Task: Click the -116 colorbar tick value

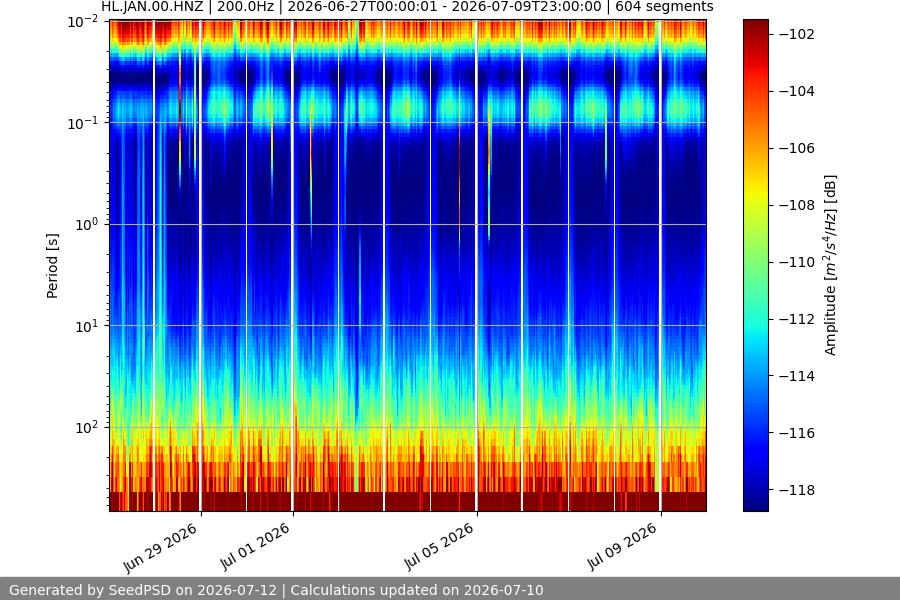Action: 797,433
